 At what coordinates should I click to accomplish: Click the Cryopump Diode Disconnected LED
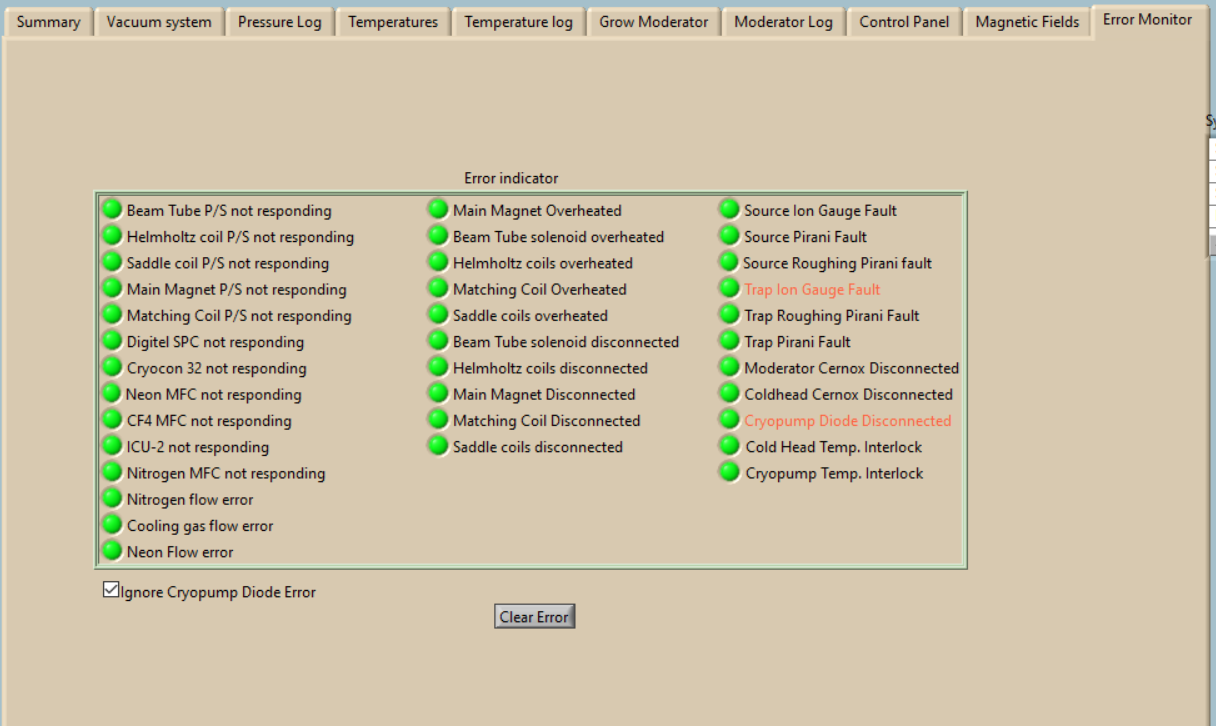(730, 419)
